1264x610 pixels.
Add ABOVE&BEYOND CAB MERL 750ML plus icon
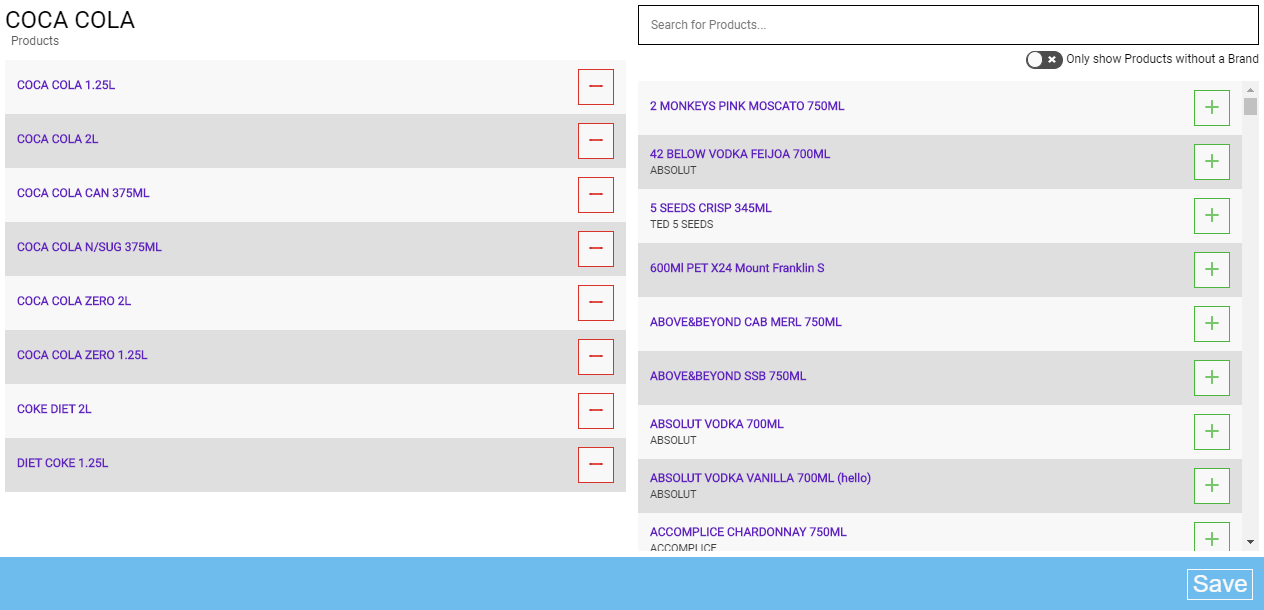1212,324
